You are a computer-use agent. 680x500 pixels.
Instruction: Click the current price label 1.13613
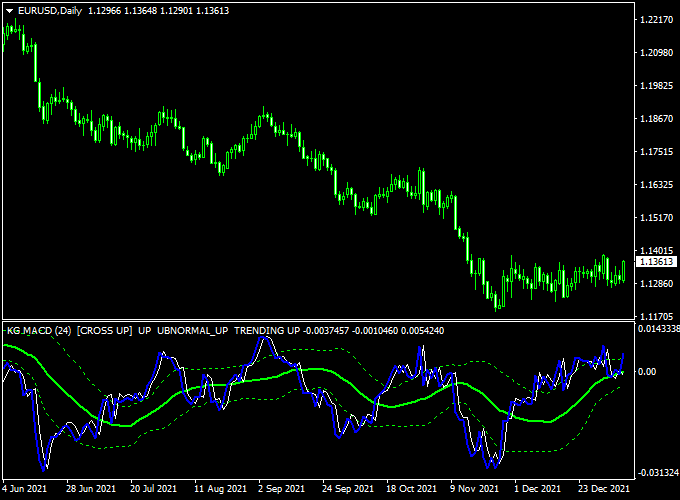click(656, 261)
